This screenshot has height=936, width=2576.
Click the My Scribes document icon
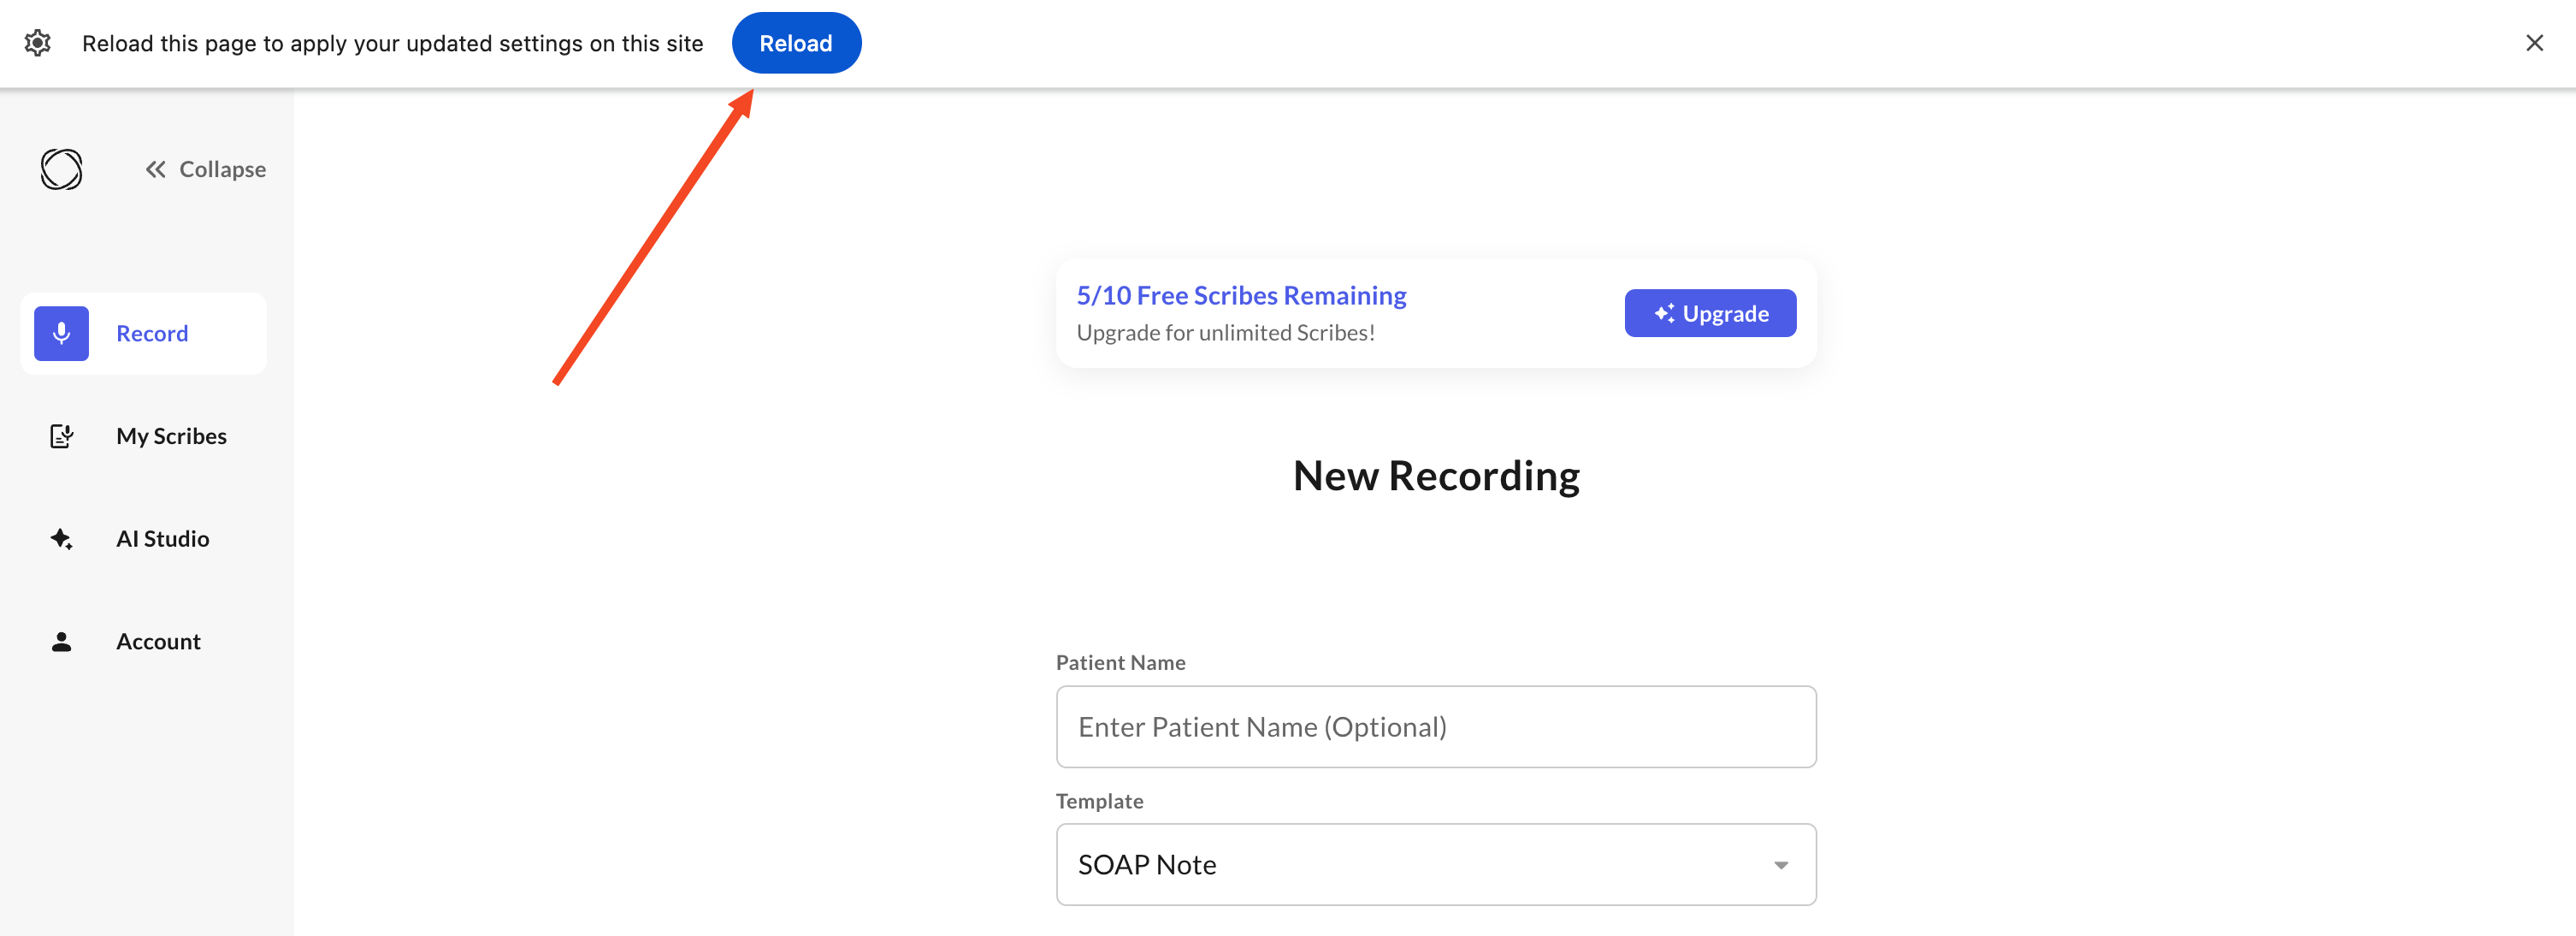pyautogui.click(x=61, y=436)
